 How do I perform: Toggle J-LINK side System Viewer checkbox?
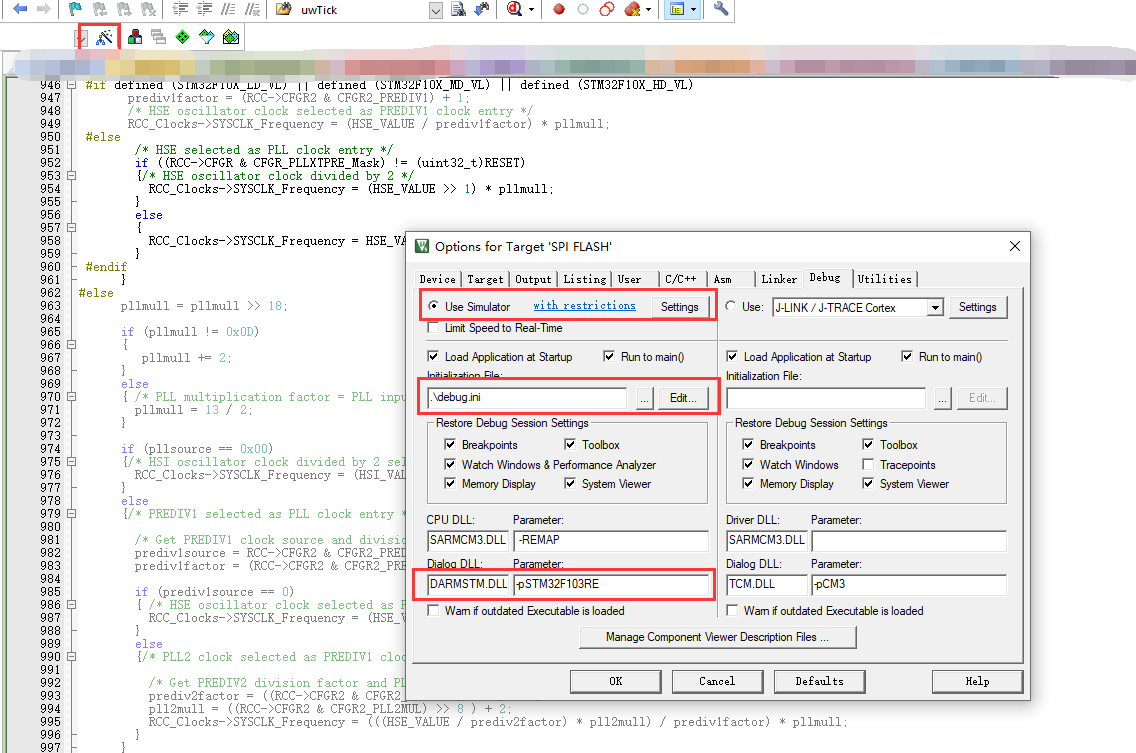click(x=868, y=483)
